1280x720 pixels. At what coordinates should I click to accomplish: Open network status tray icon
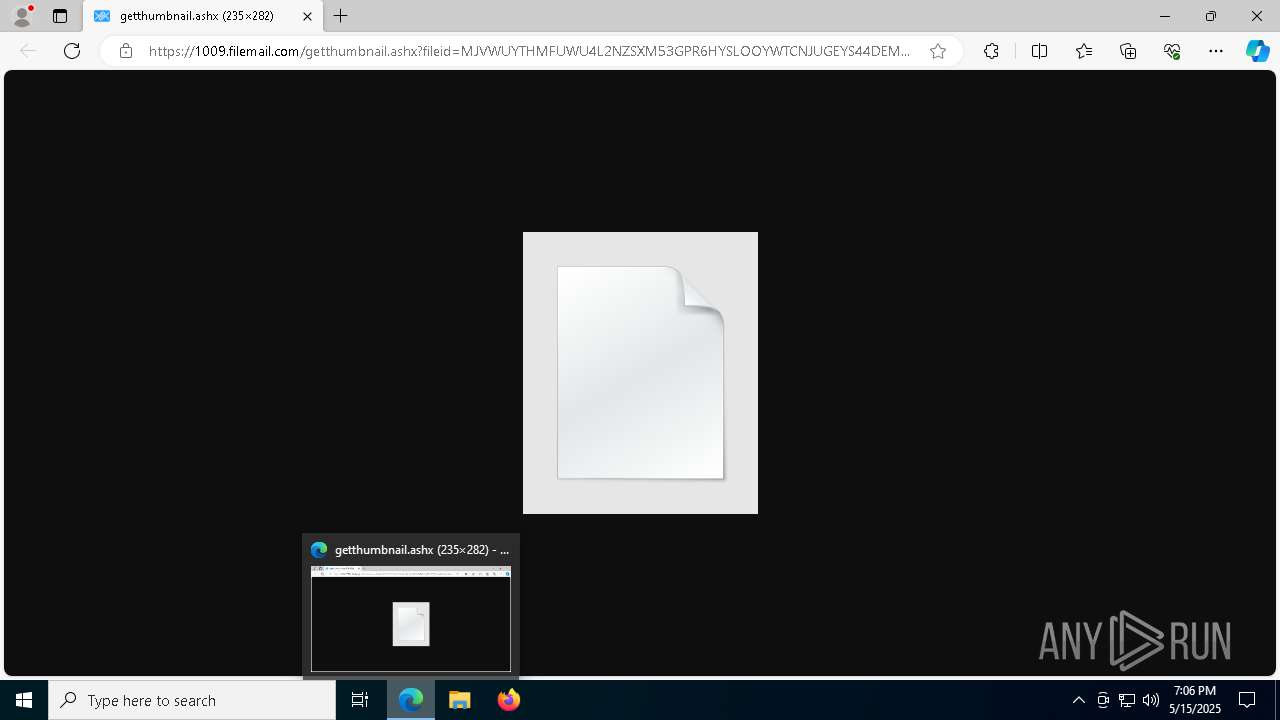click(x=1127, y=700)
